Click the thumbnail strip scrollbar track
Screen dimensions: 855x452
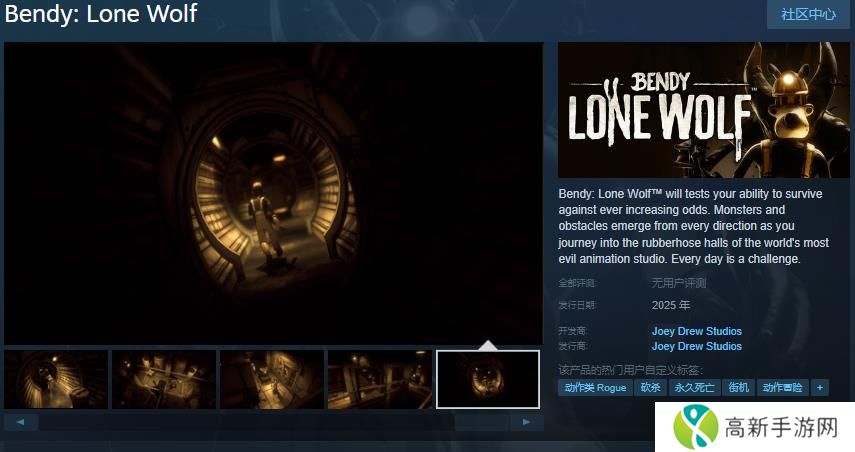tap(273, 422)
